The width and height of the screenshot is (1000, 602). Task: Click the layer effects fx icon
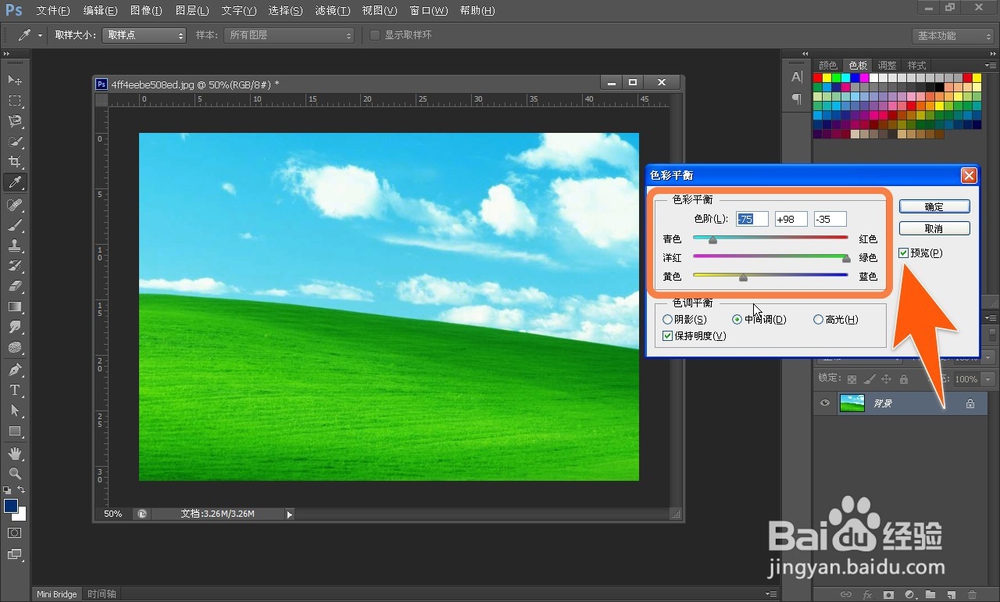click(867, 594)
